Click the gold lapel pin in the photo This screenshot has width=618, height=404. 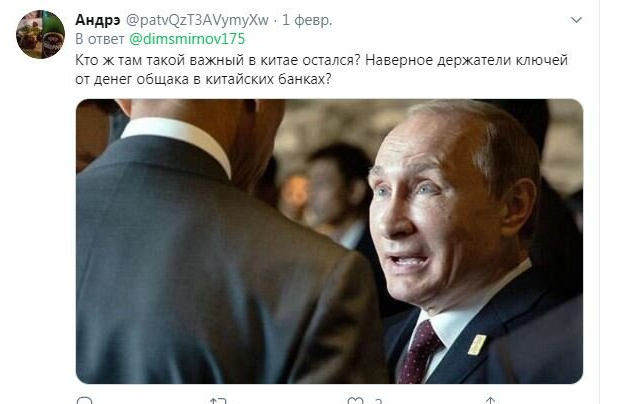click(x=477, y=344)
